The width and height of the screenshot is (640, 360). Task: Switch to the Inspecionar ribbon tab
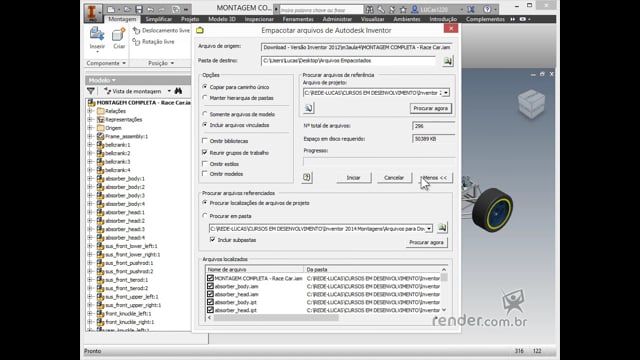pyautogui.click(x=259, y=19)
